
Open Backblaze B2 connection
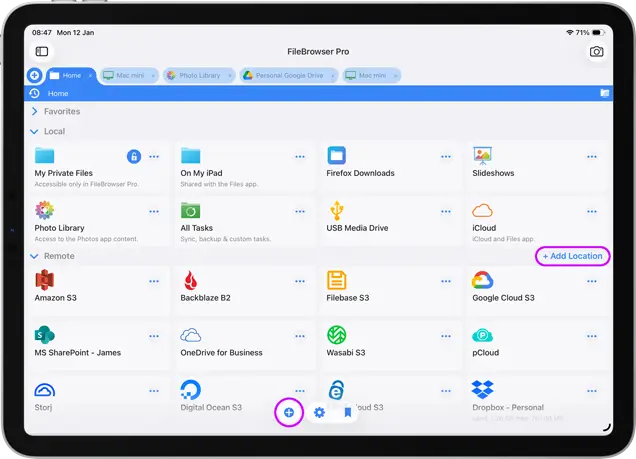(243, 290)
